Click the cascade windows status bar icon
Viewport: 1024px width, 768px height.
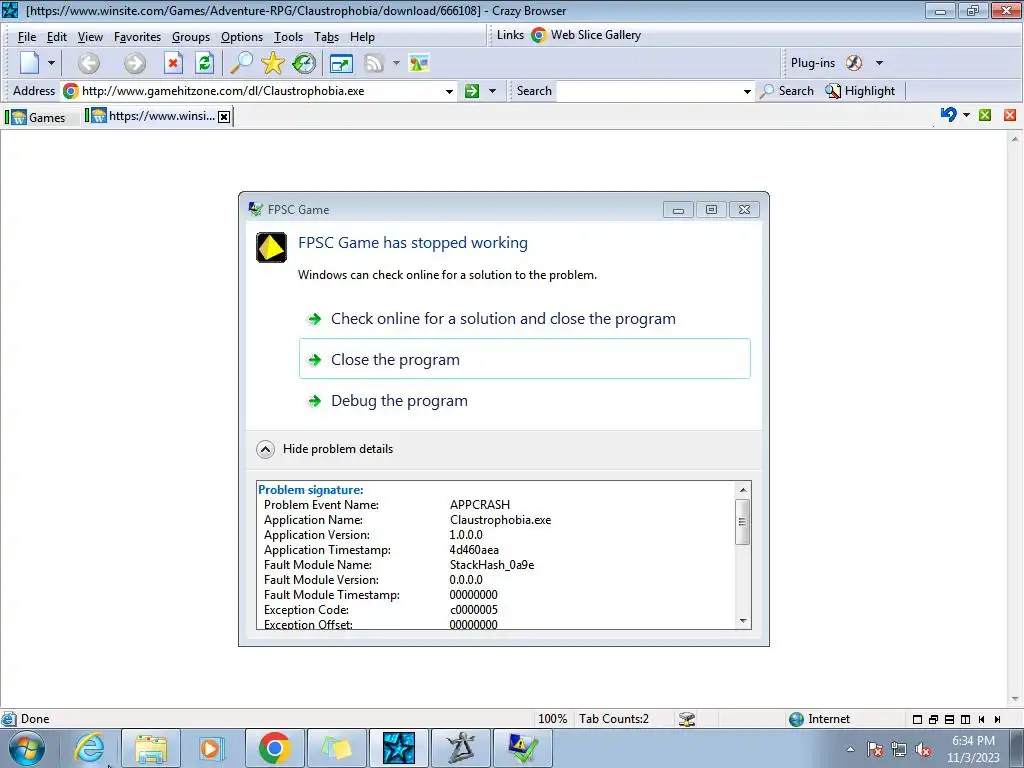[x=933, y=719]
